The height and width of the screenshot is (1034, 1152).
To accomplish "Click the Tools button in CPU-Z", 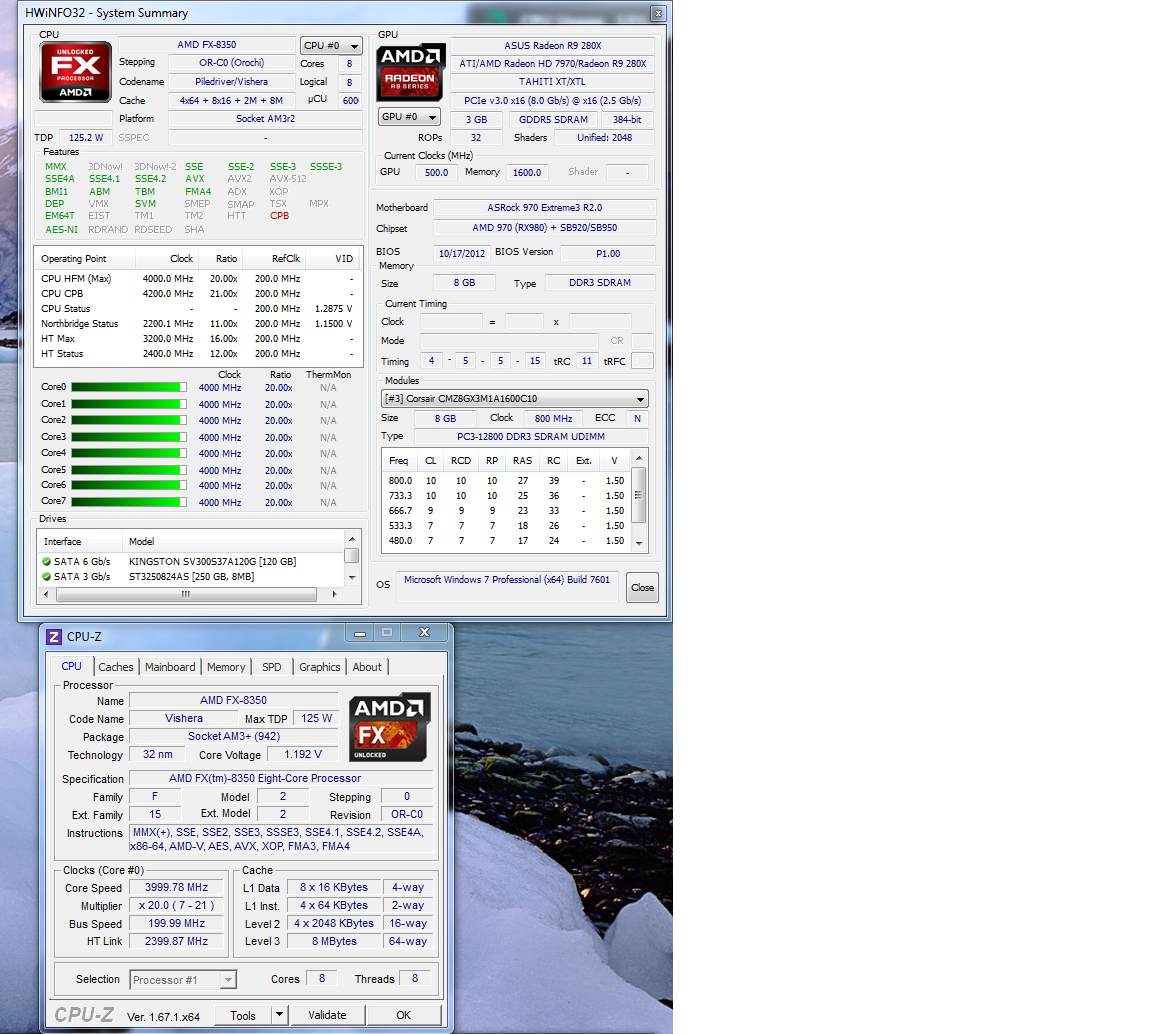I will click(243, 1015).
